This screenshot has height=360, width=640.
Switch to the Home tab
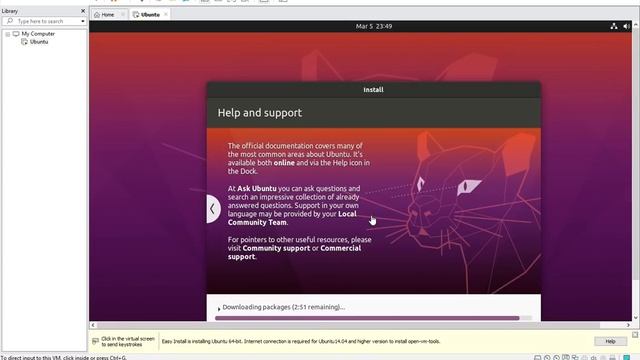107,15
